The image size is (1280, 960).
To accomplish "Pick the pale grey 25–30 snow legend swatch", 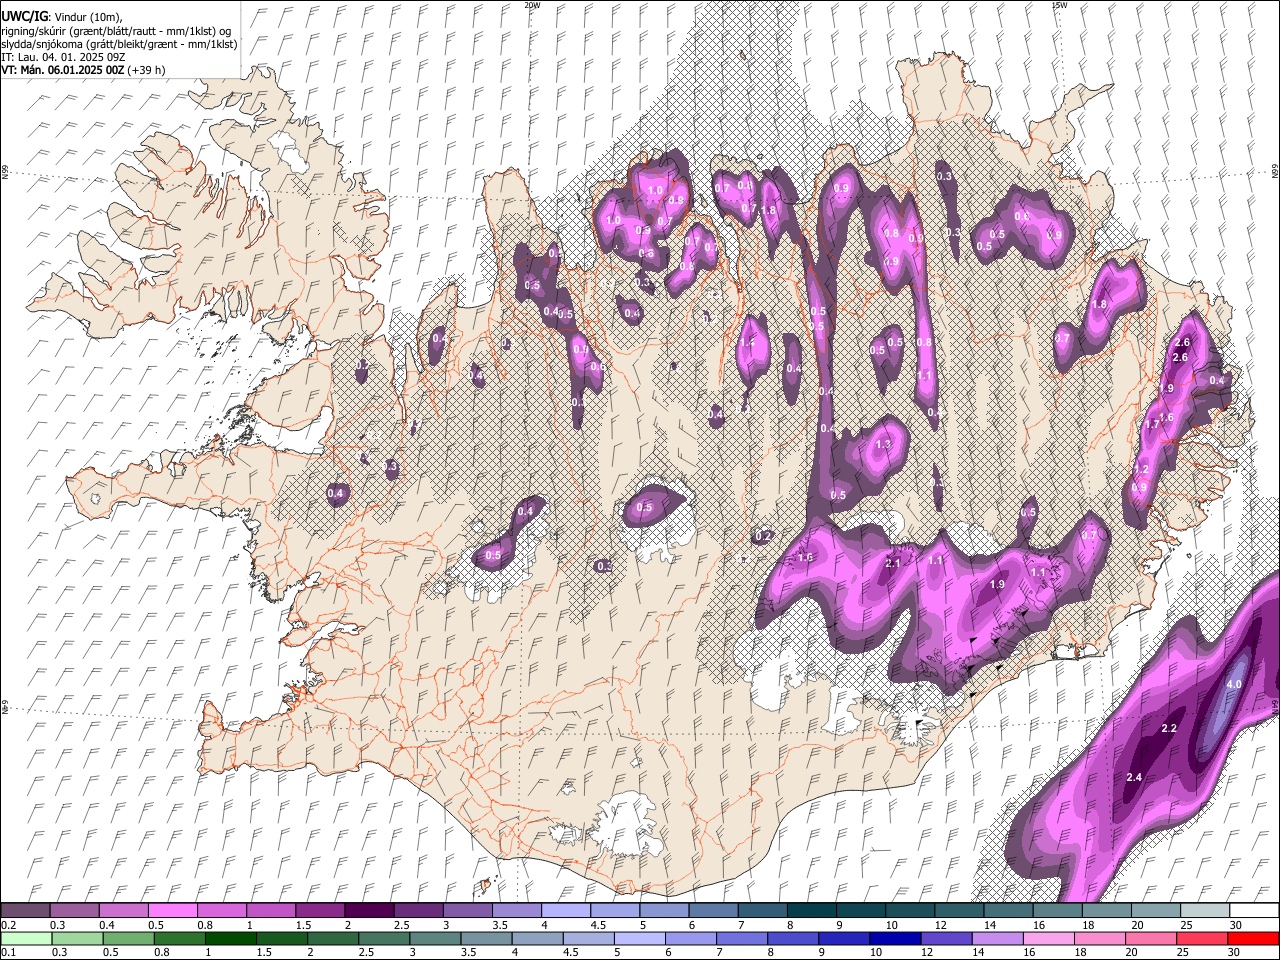I will [1206, 911].
